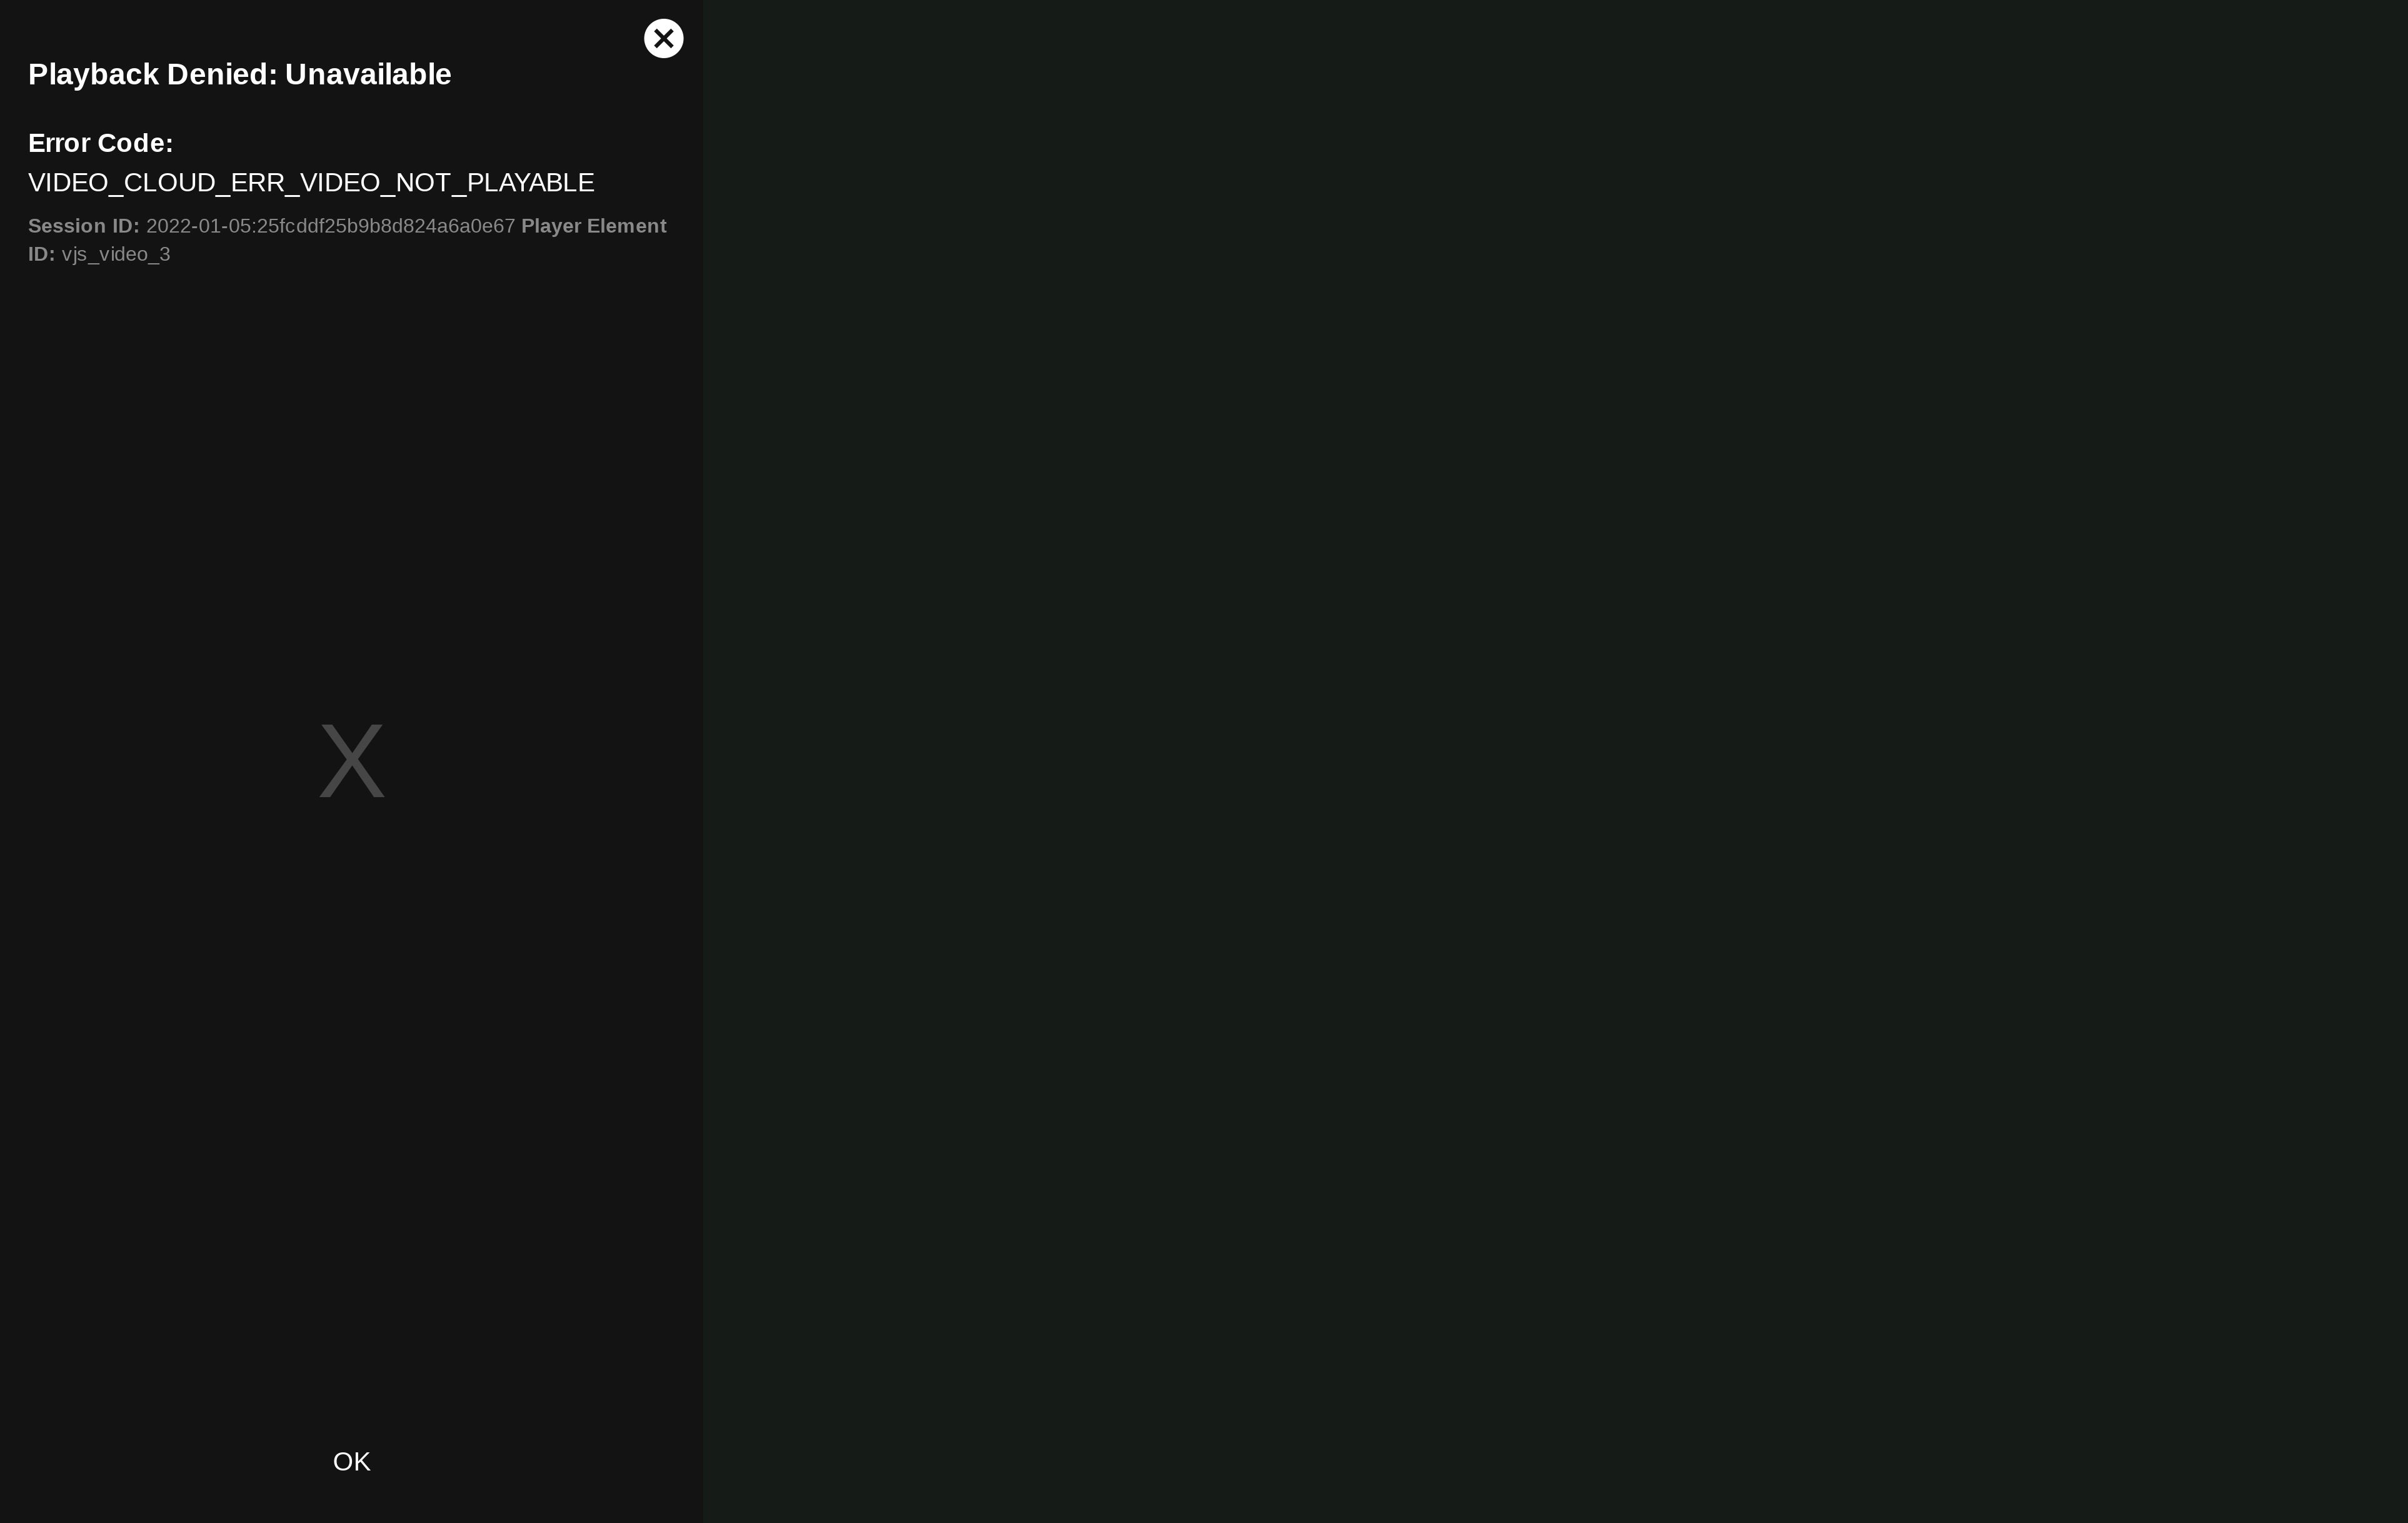This screenshot has width=2408, height=1523.
Task: Click the Error Code label
Action: [x=100, y=143]
